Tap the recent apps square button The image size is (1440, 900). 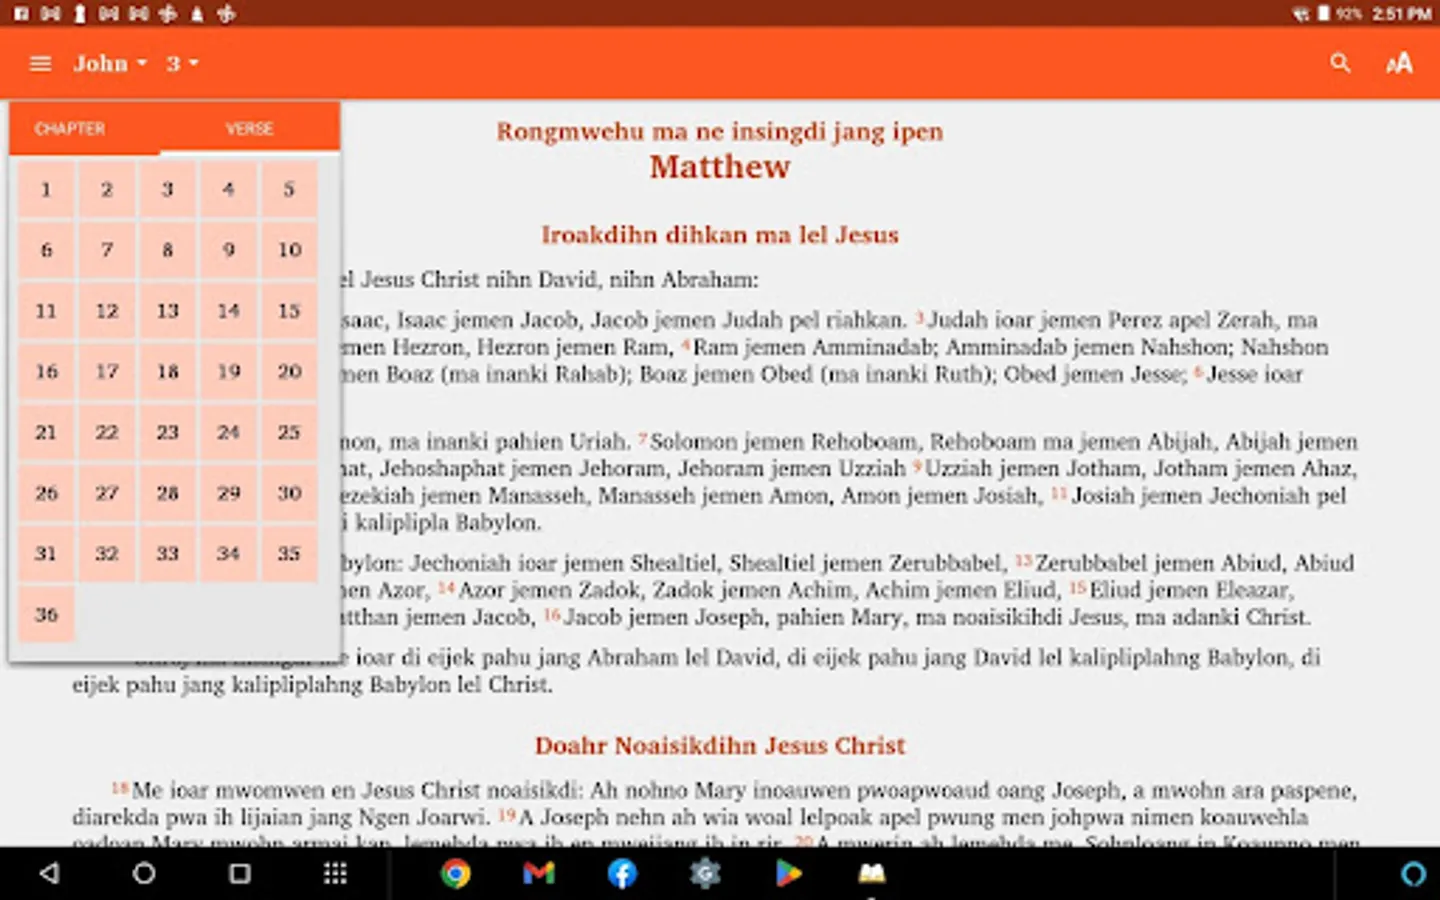click(240, 874)
